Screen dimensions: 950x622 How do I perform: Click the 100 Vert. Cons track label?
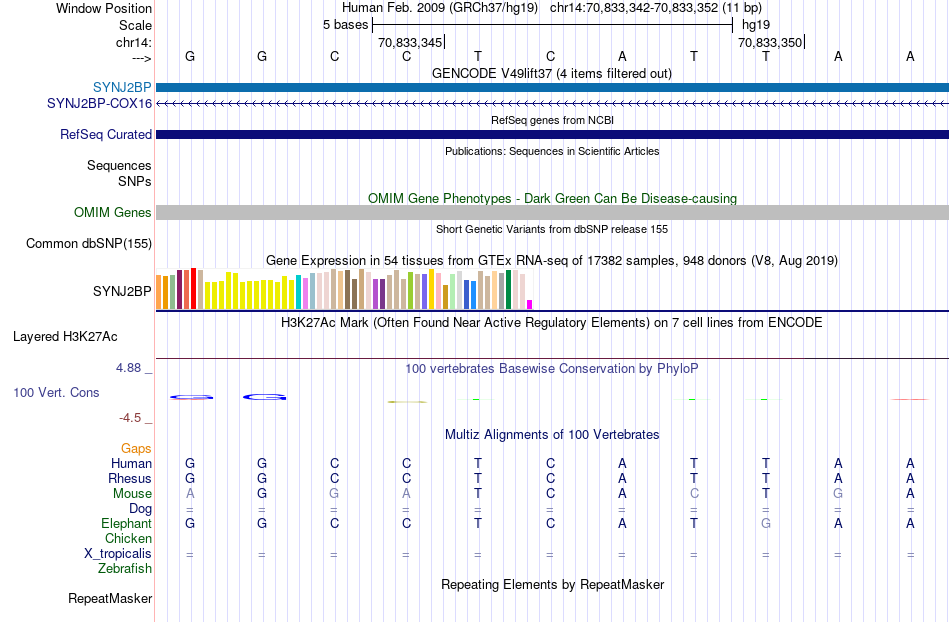[56, 392]
